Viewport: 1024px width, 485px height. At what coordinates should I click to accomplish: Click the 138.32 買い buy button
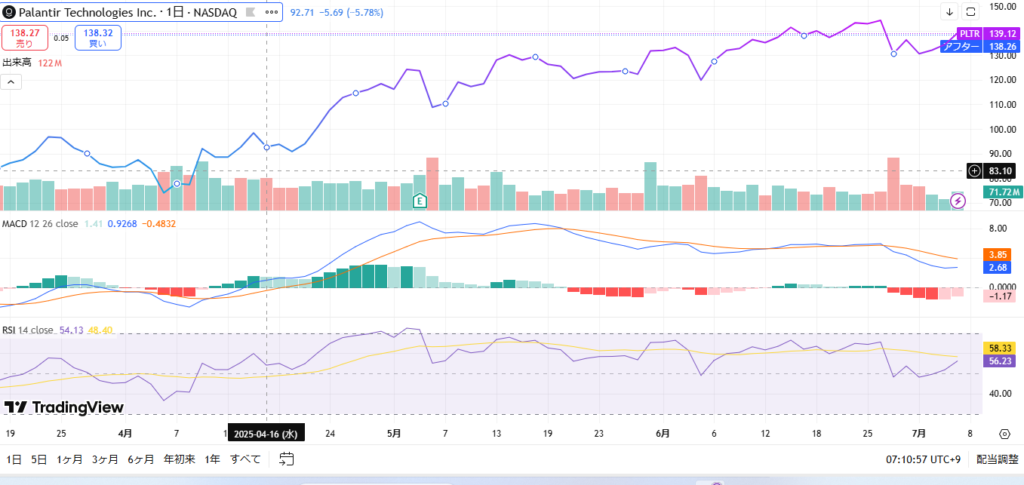98,38
